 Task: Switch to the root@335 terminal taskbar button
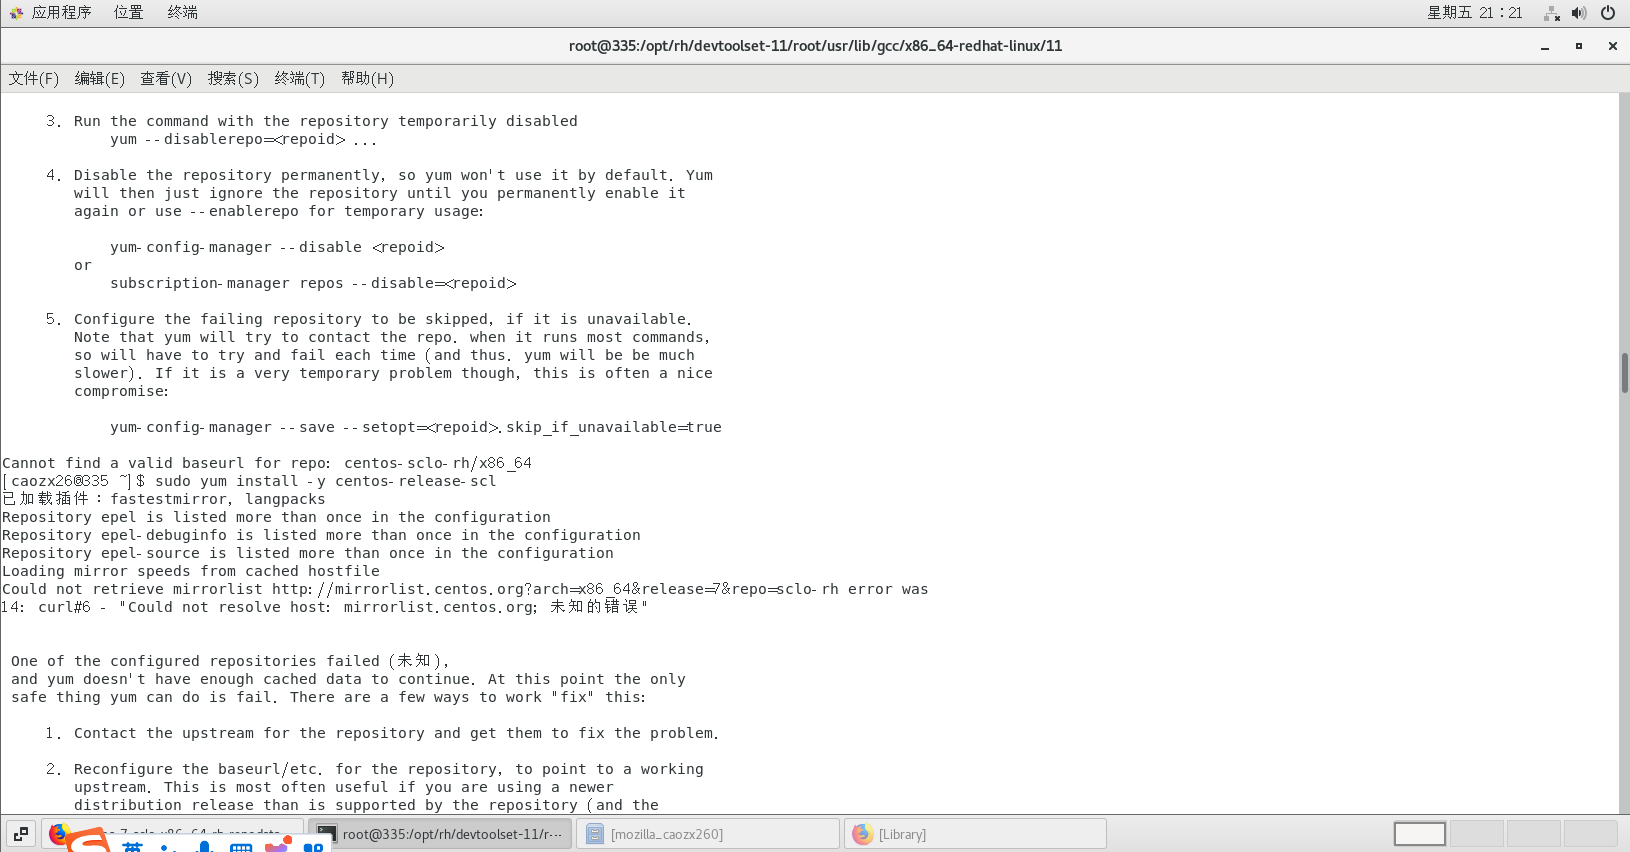pyautogui.click(x=440, y=833)
